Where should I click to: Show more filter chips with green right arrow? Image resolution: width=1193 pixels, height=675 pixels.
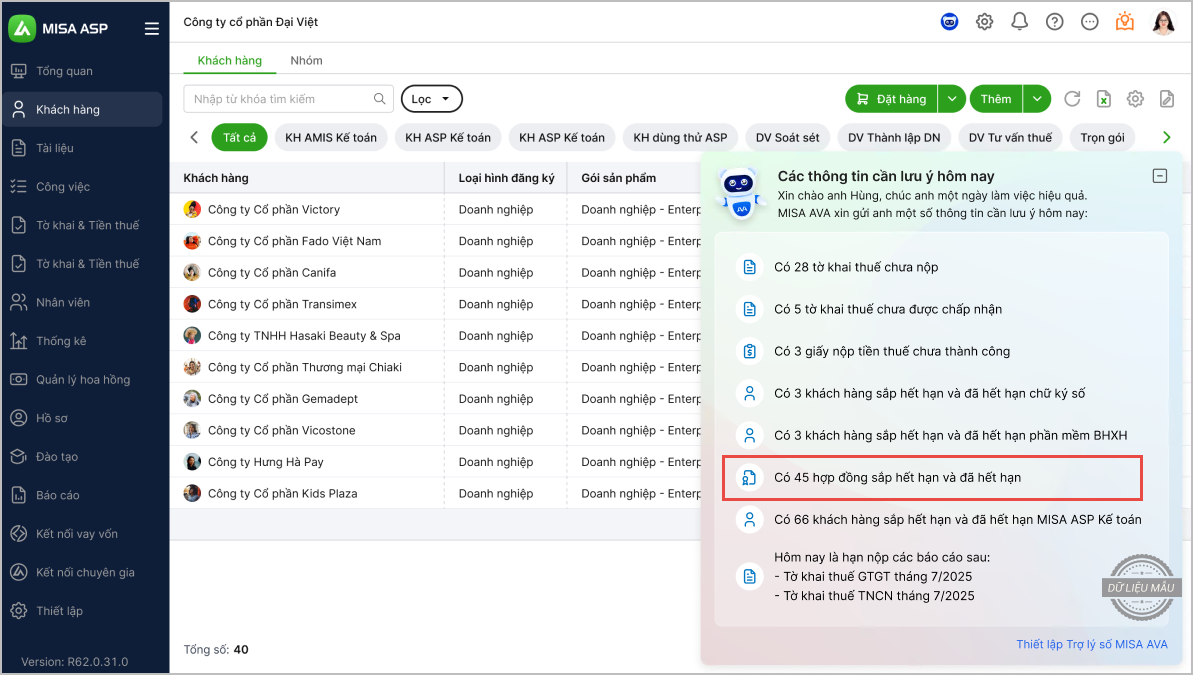point(1166,138)
